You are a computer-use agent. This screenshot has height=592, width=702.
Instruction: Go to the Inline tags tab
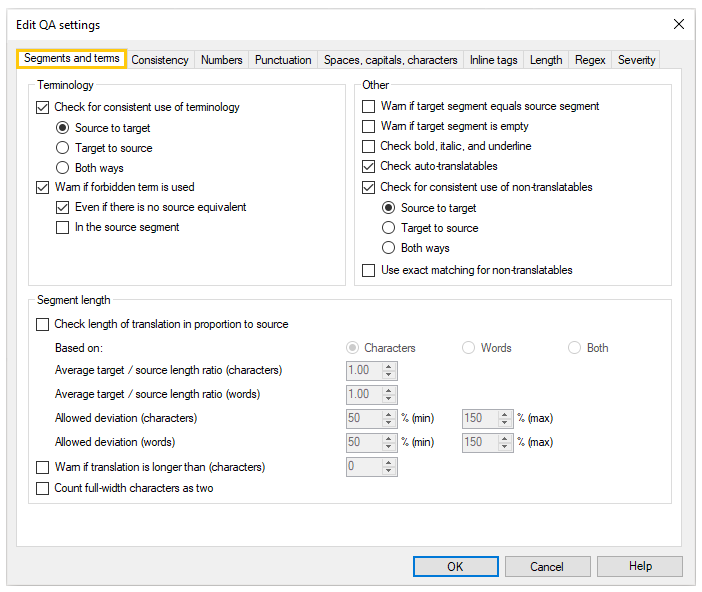click(x=493, y=60)
